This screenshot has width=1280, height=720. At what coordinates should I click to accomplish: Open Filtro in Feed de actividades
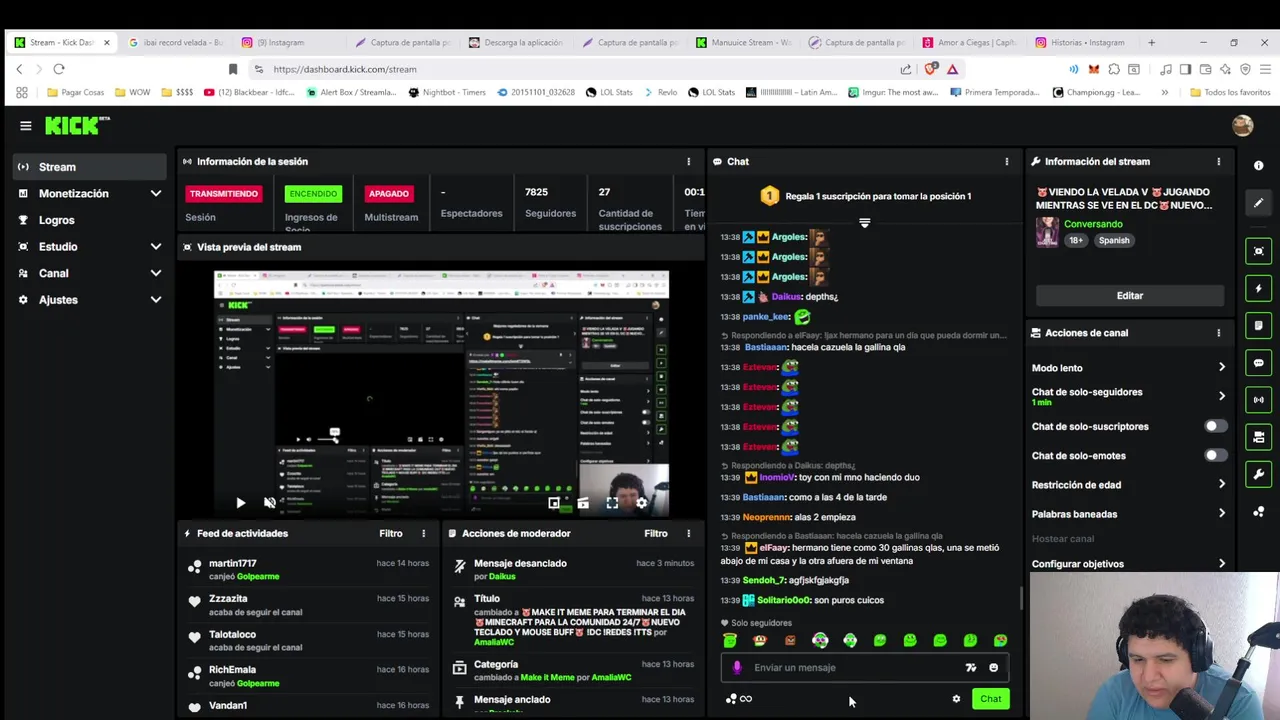click(x=390, y=533)
